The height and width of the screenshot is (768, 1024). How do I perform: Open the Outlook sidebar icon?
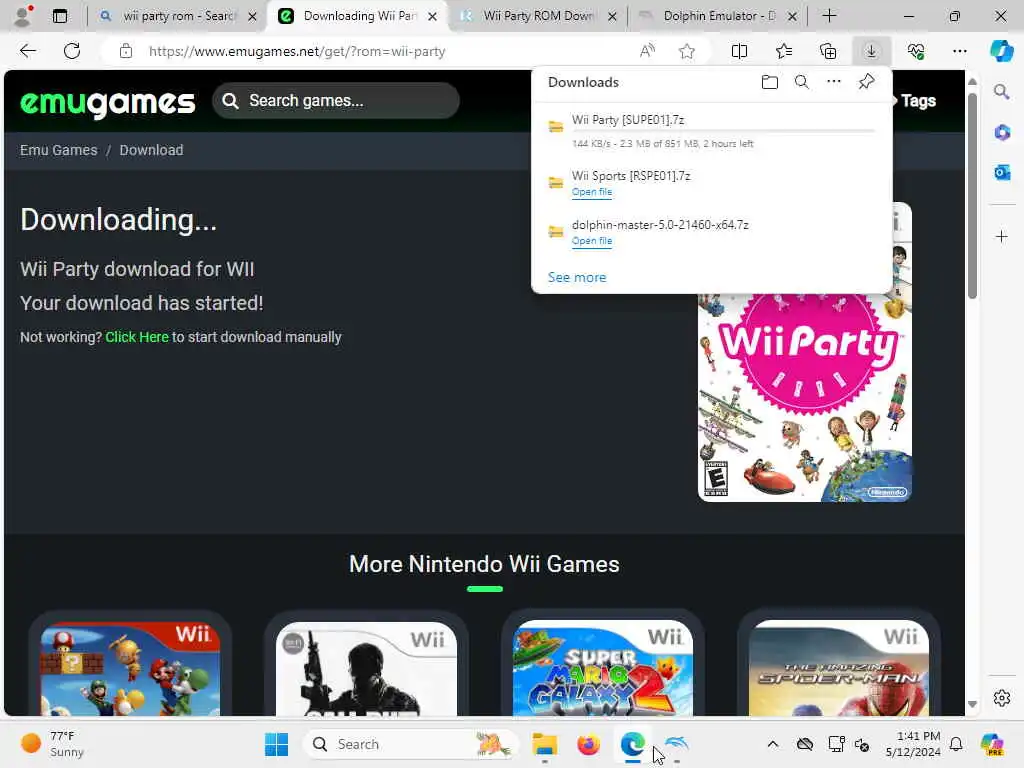coord(1002,172)
